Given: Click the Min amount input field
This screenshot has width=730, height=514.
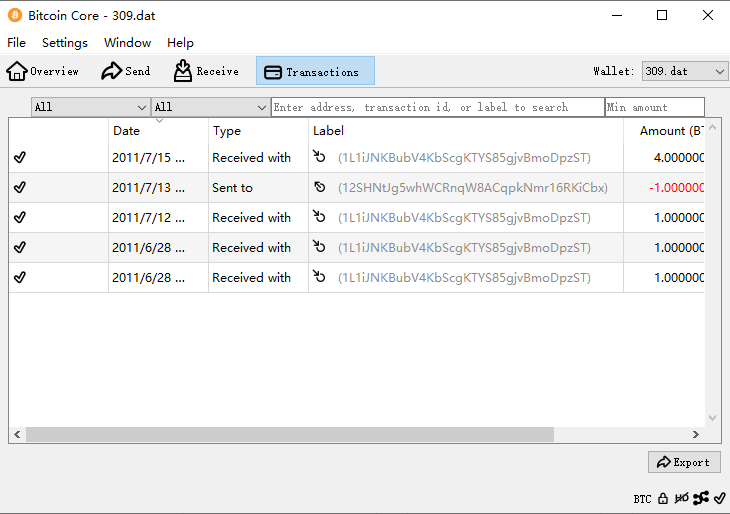Looking at the screenshot, I should click(654, 107).
